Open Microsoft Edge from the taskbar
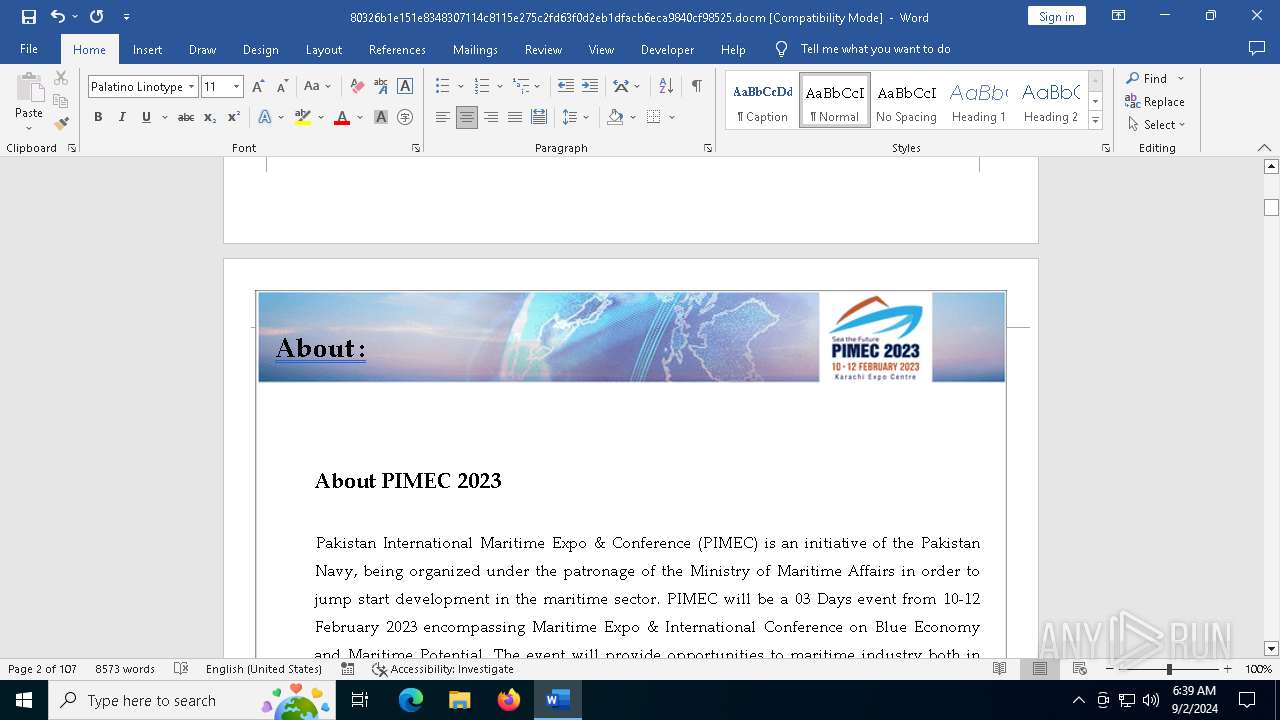1280x720 pixels. tap(411, 700)
